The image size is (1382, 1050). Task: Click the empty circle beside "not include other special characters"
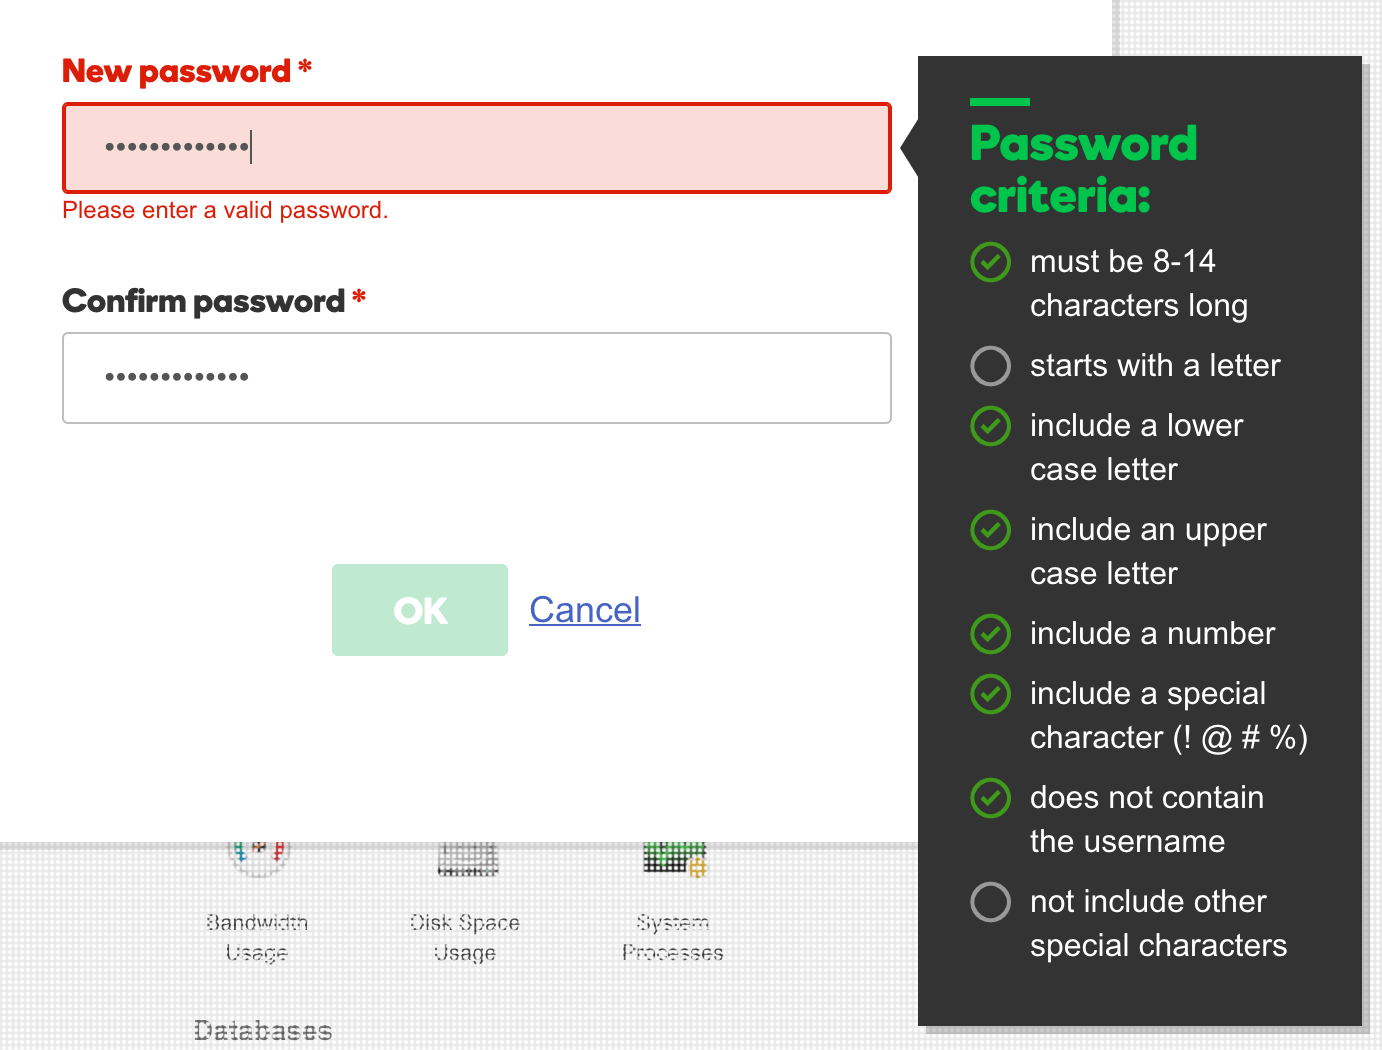pos(990,902)
